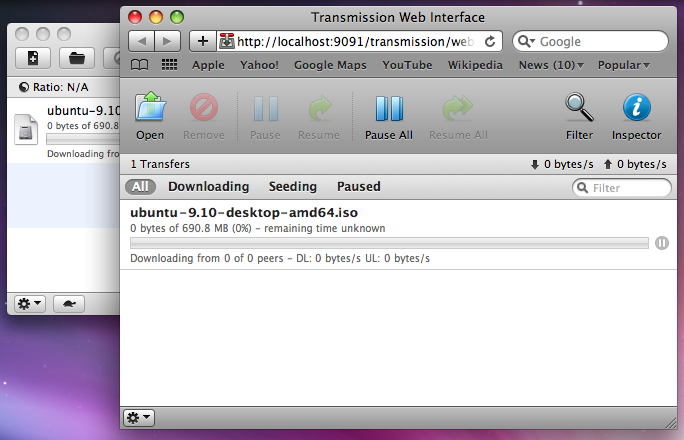Click the Pause All icon
Image resolution: width=684 pixels, height=440 pixels.
click(389, 109)
